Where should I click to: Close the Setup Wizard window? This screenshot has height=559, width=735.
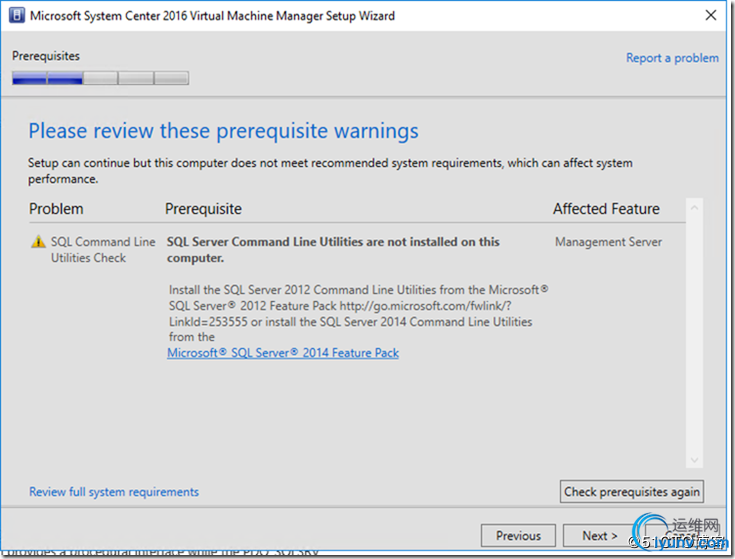click(x=711, y=15)
